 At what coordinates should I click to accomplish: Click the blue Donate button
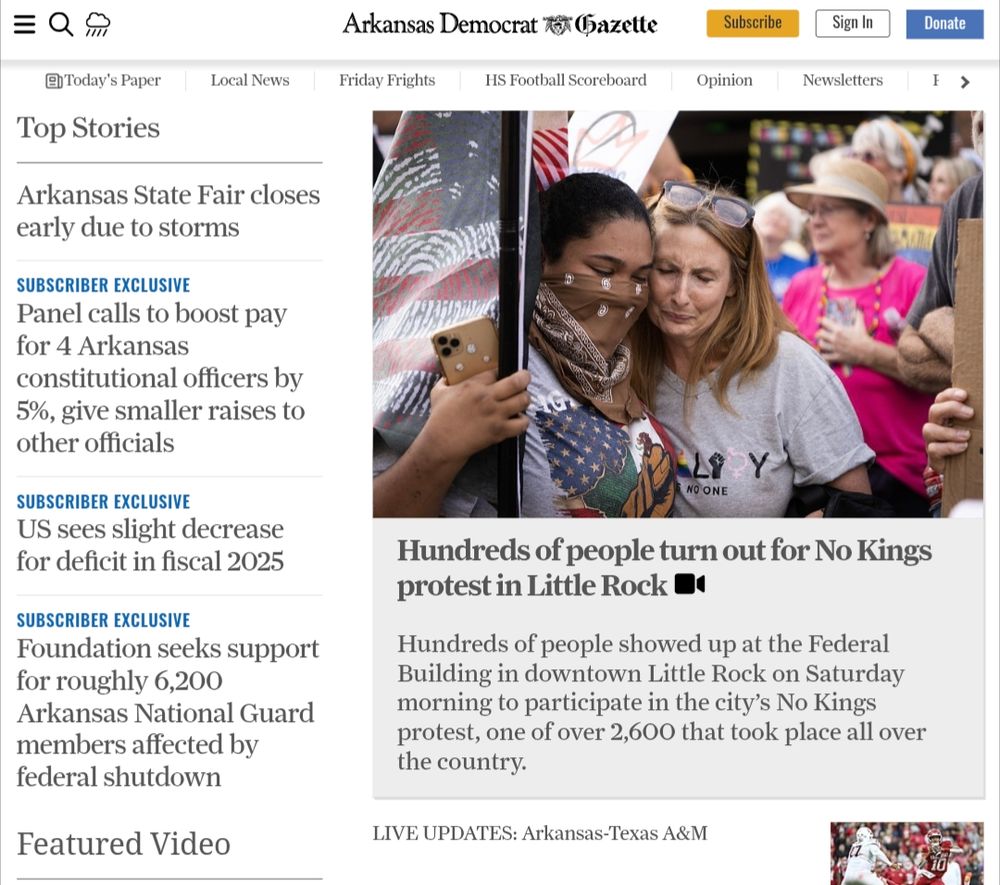coord(945,24)
